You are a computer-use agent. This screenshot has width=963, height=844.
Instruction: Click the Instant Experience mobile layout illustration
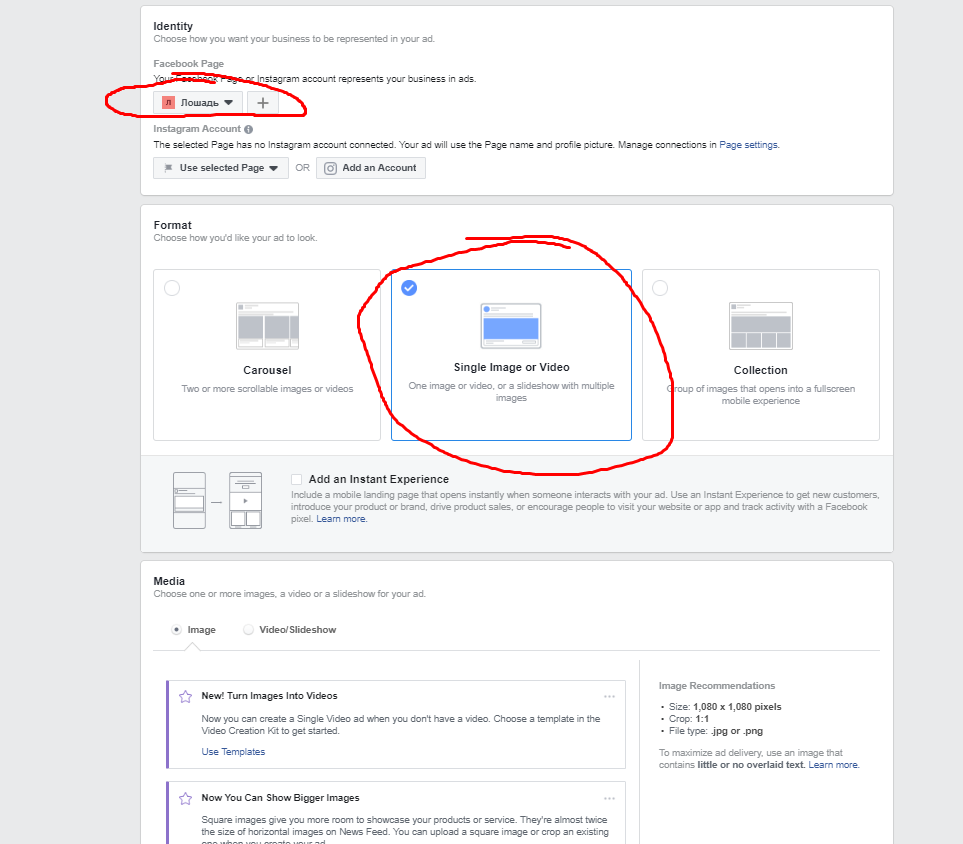(x=217, y=500)
